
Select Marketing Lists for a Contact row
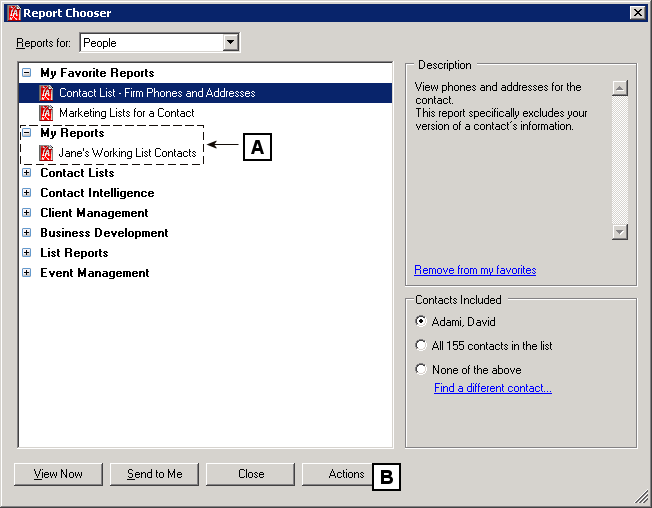[x=205, y=113]
